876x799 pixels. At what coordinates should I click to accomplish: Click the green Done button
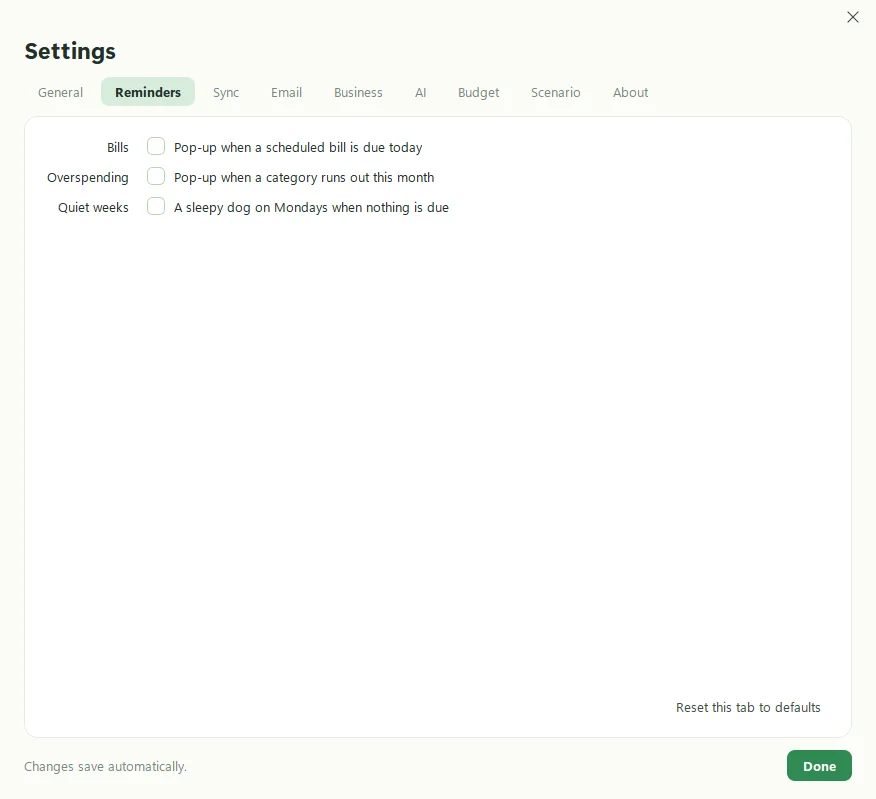pyautogui.click(x=819, y=766)
